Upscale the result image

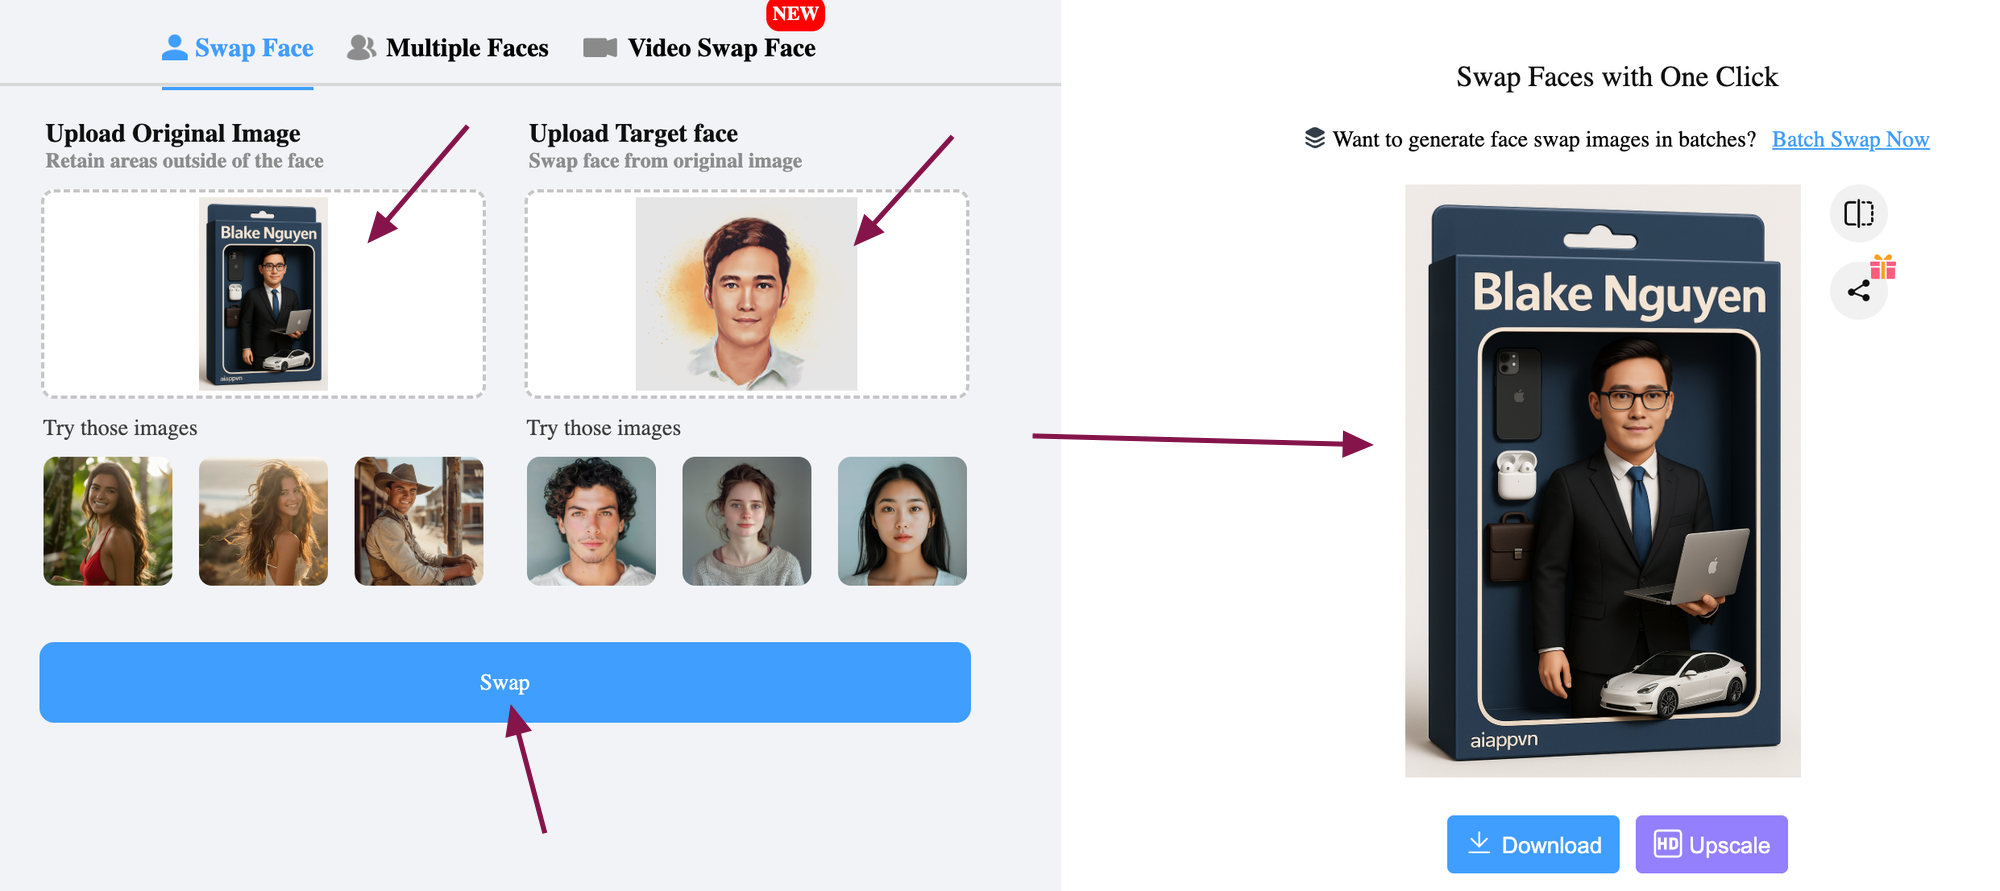click(x=1711, y=844)
